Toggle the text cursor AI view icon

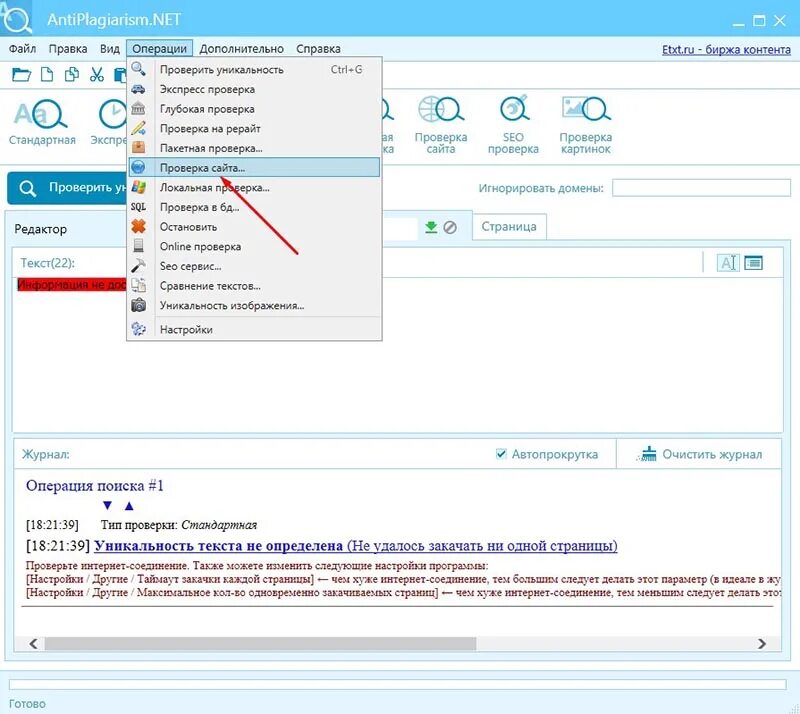tap(728, 263)
